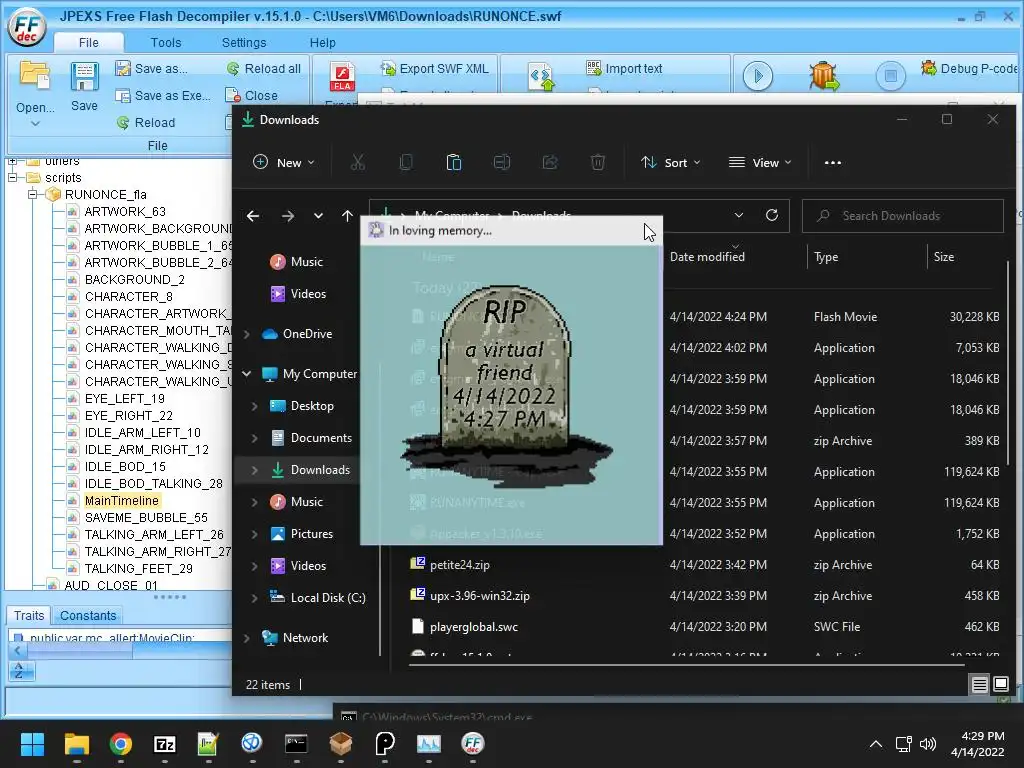This screenshot has height=768, width=1024.
Task: Switch to the Constants tab
Action: (88, 615)
